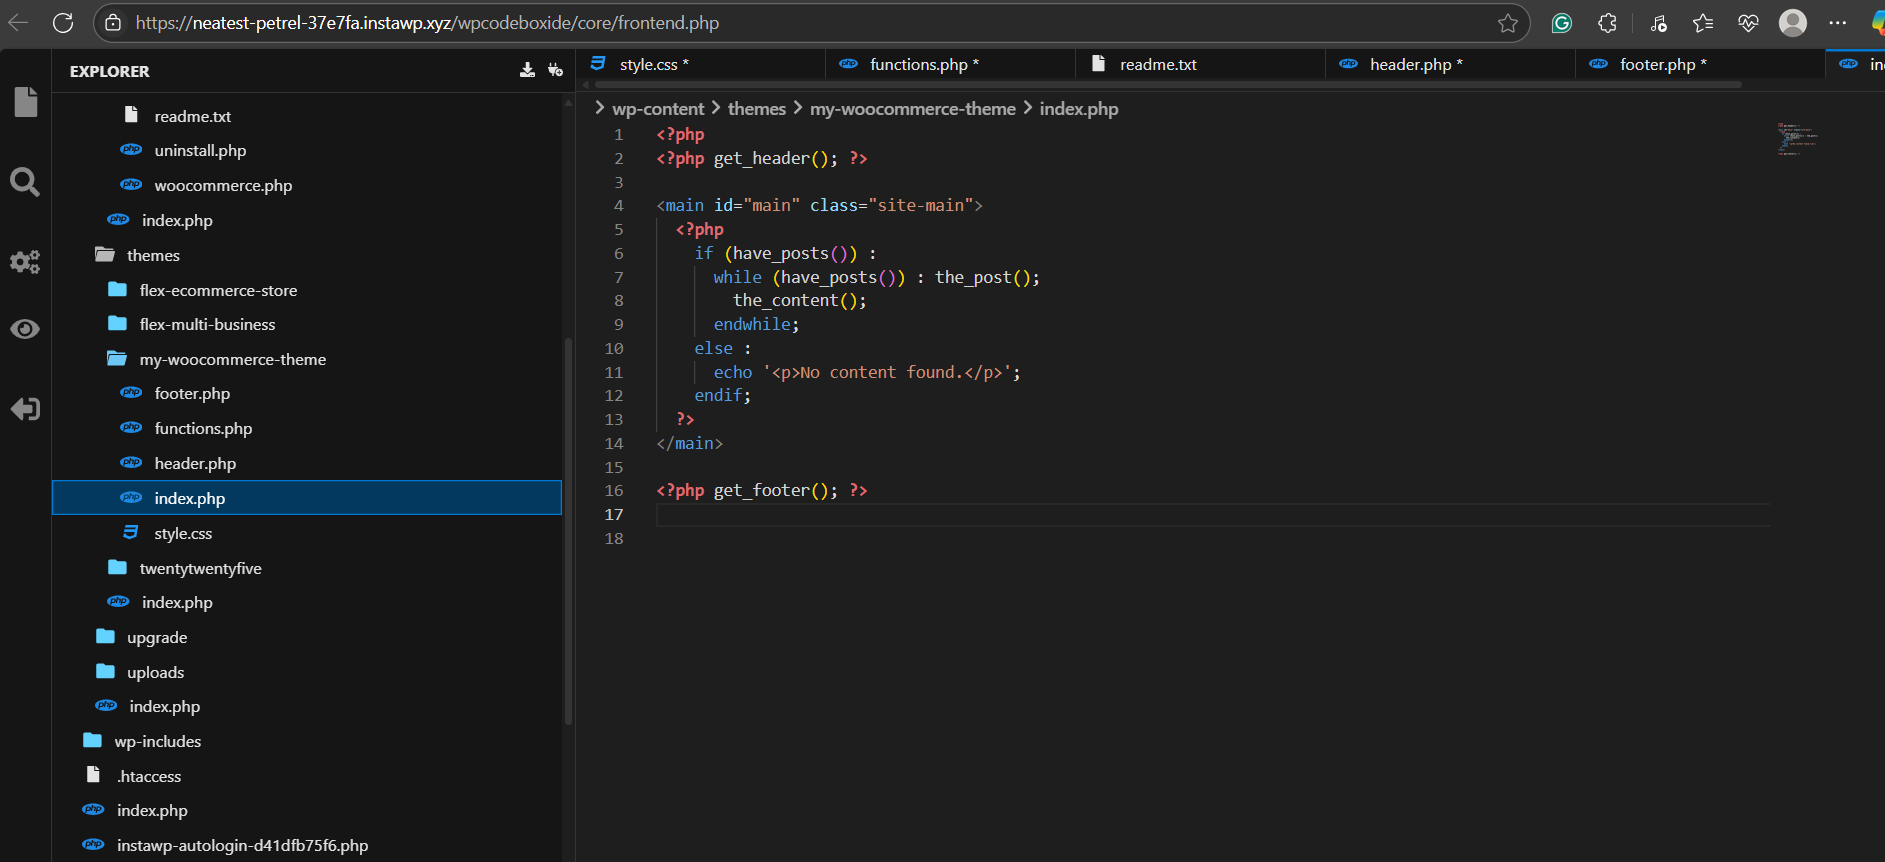Switch to the footer.php tab

click(x=1700, y=64)
